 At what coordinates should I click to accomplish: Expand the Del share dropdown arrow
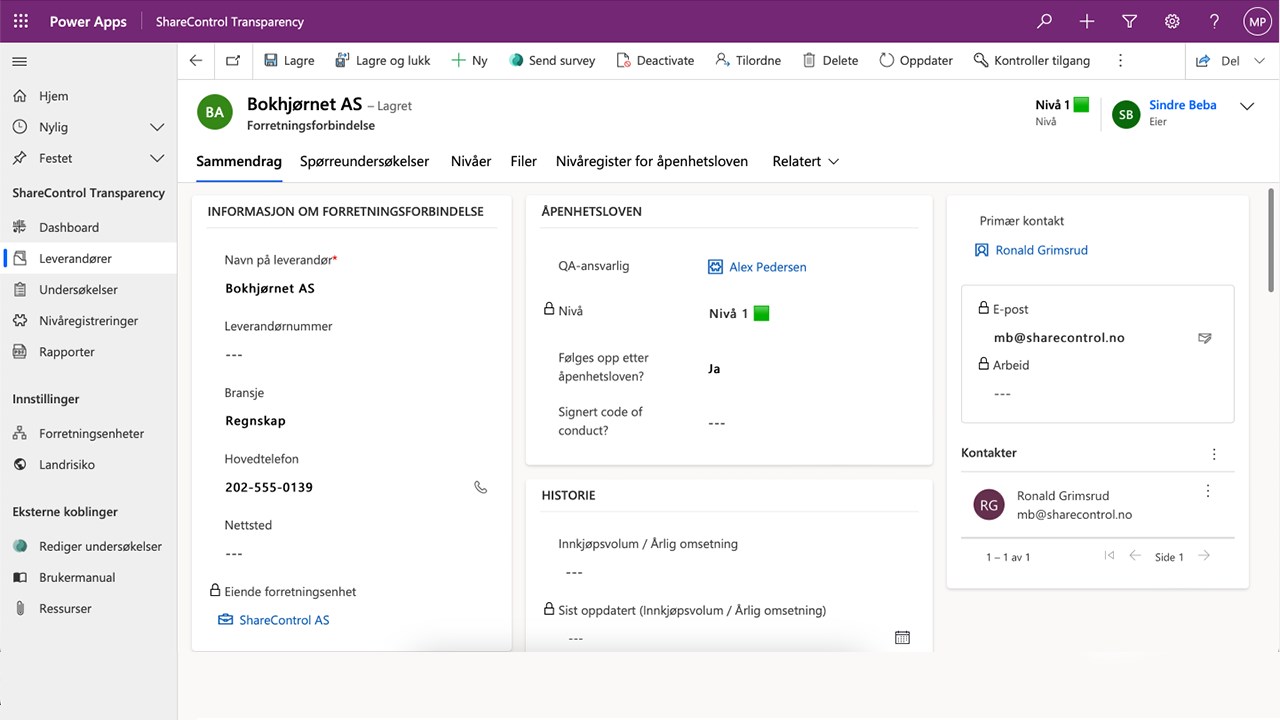click(x=1261, y=60)
